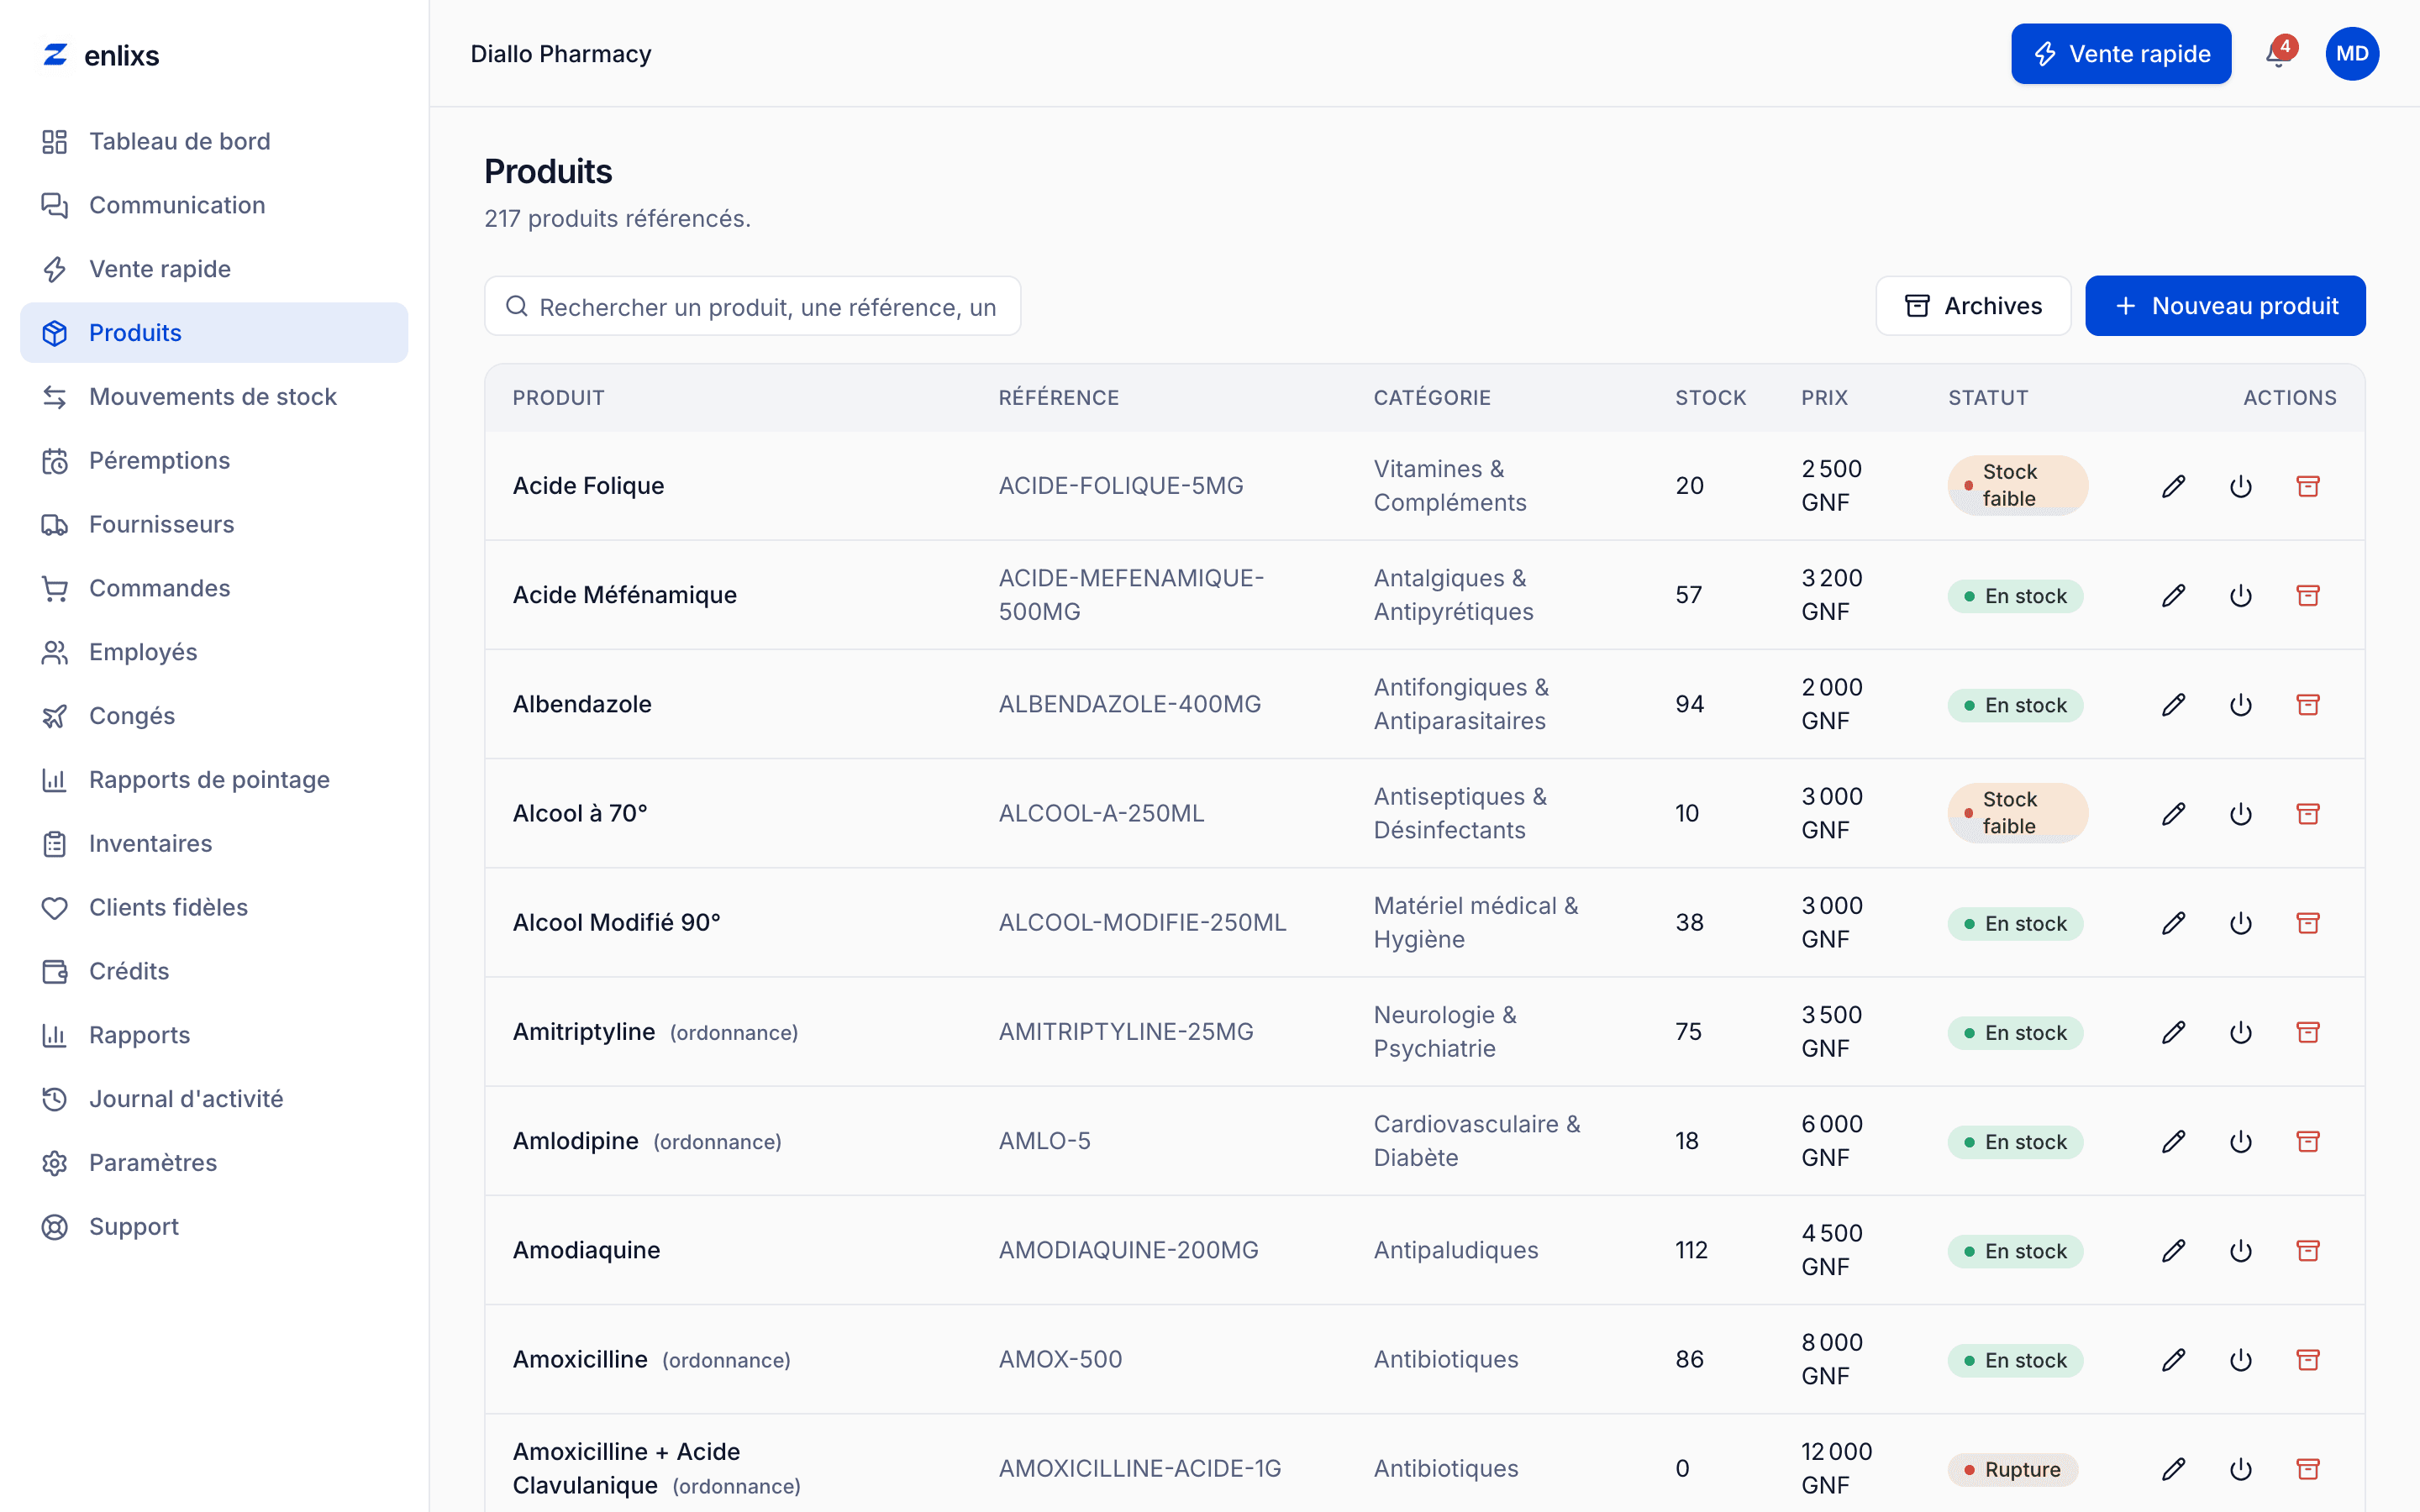
Task: Open the notifications bell icon
Action: pyautogui.click(x=2278, y=54)
